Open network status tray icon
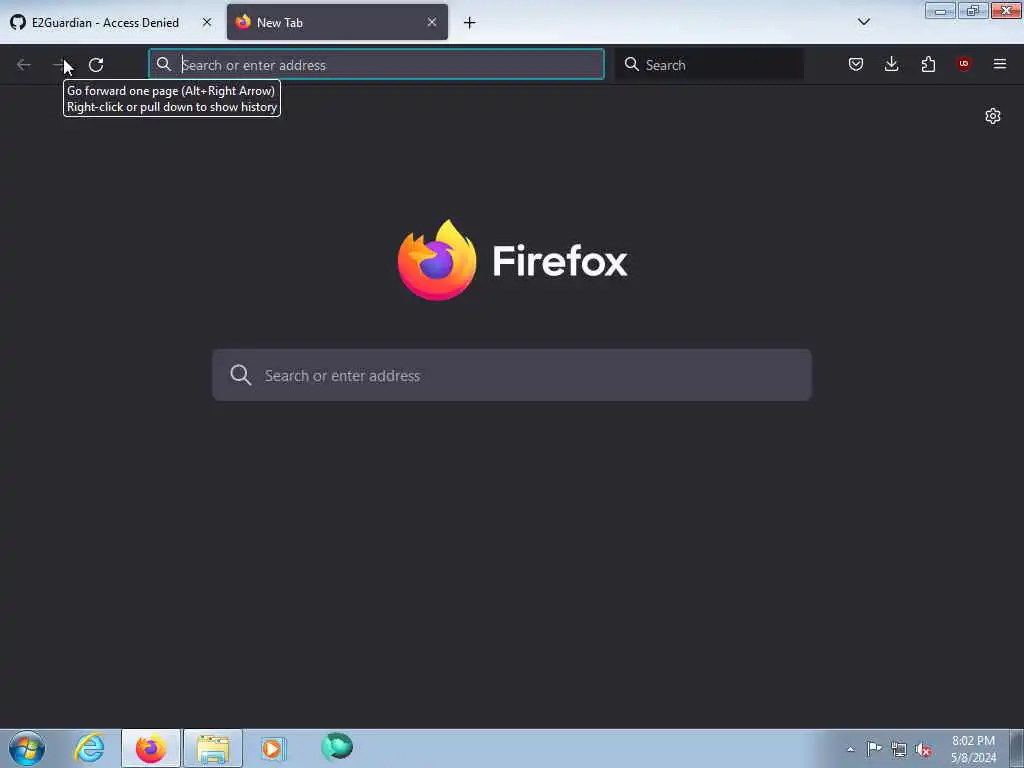Screen dimensions: 1024x768 pyautogui.click(x=899, y=749)
